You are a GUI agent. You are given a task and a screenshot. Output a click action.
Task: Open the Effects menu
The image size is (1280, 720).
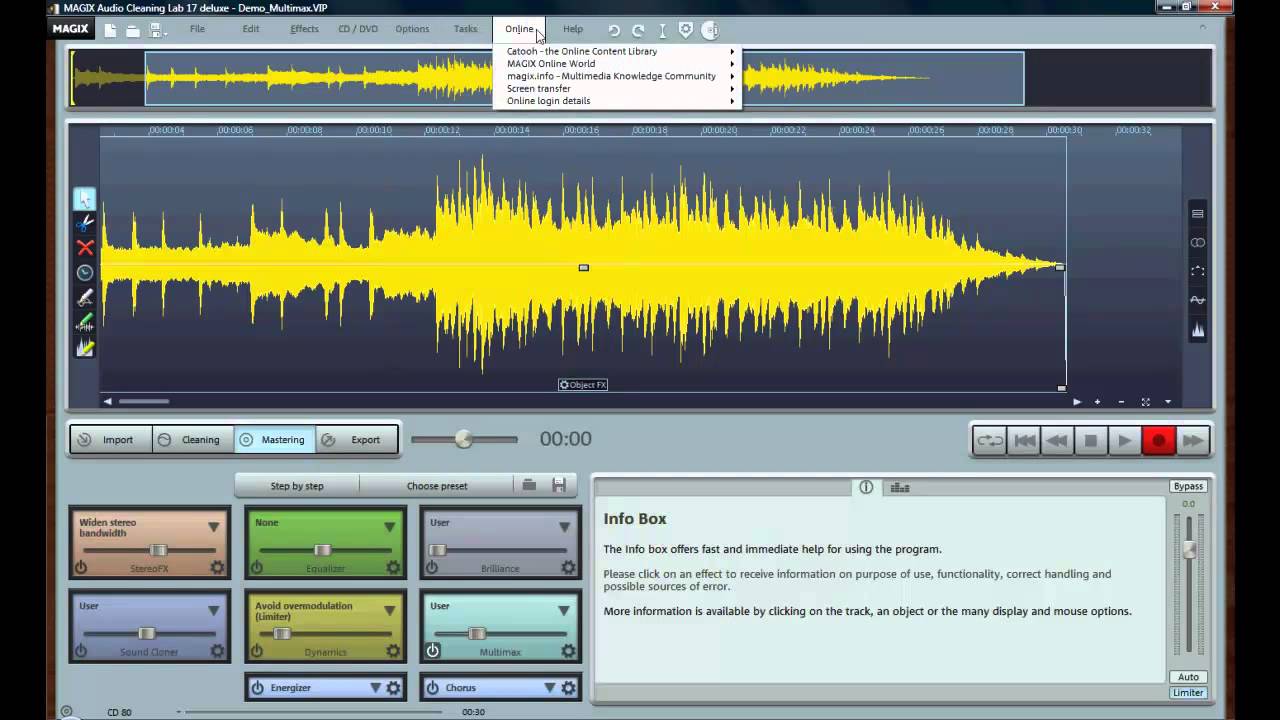click(x=304, y=29)
